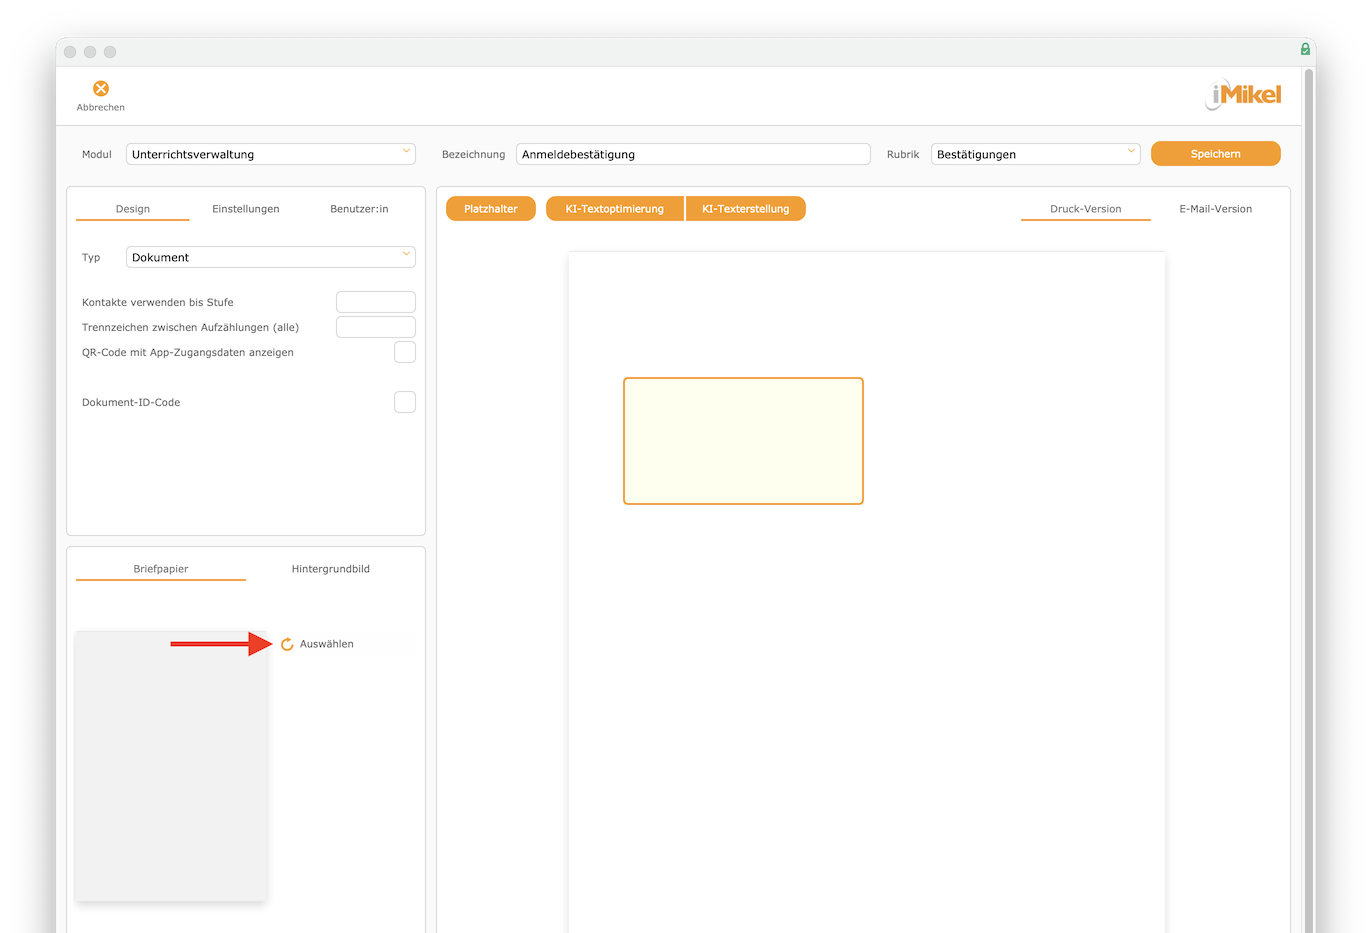Toggle QR-Code mit App-Zugangsdaten anzeigen checkbox
Viewport: 1372px width, 933px height.
pos(405,352)
